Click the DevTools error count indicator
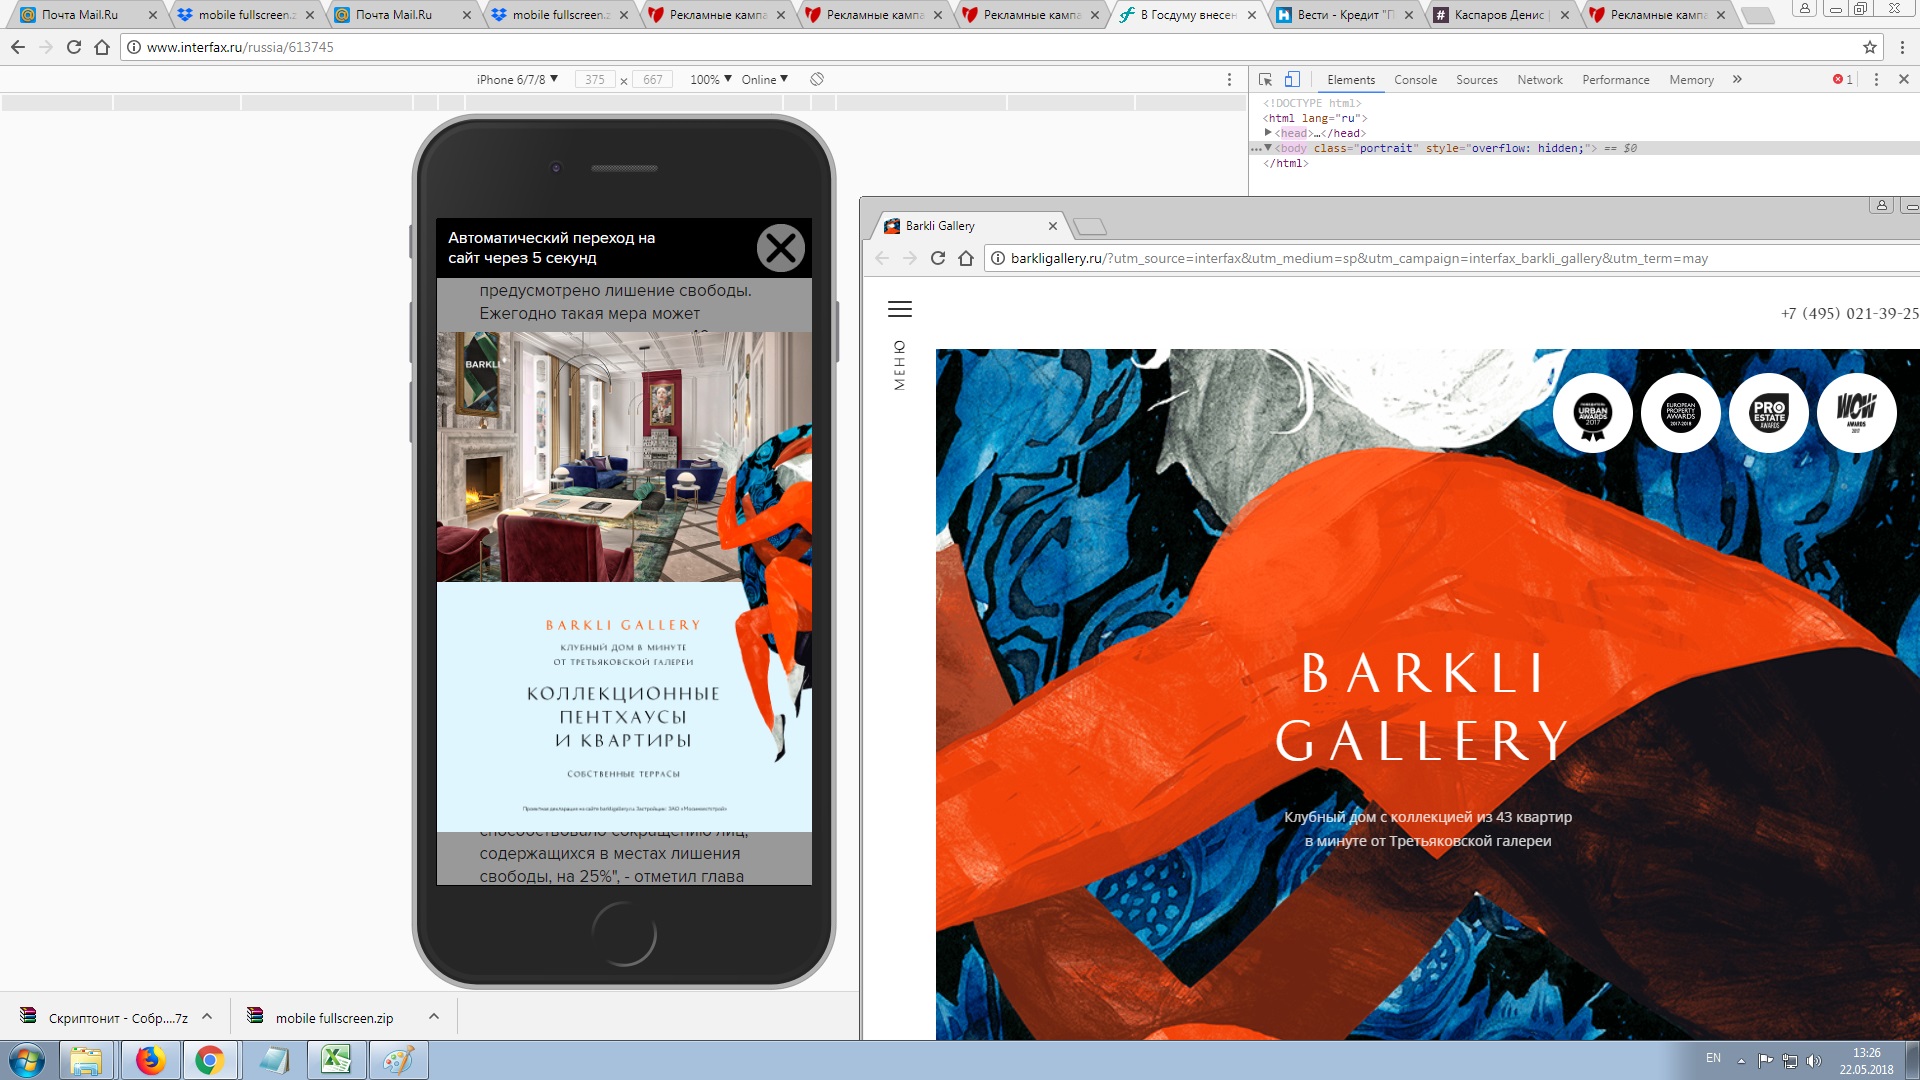The image size is (1920, 1080). [1843, 79]
